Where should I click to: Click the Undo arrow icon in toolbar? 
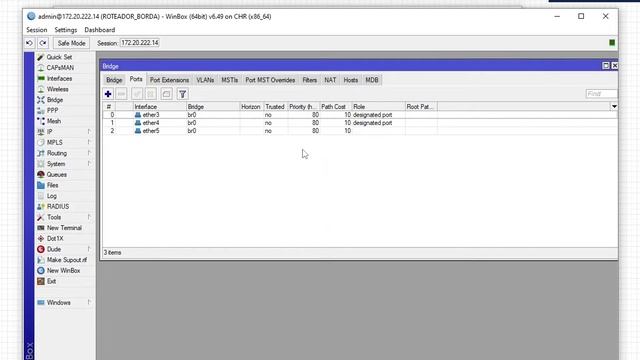(x=29, y=43)
